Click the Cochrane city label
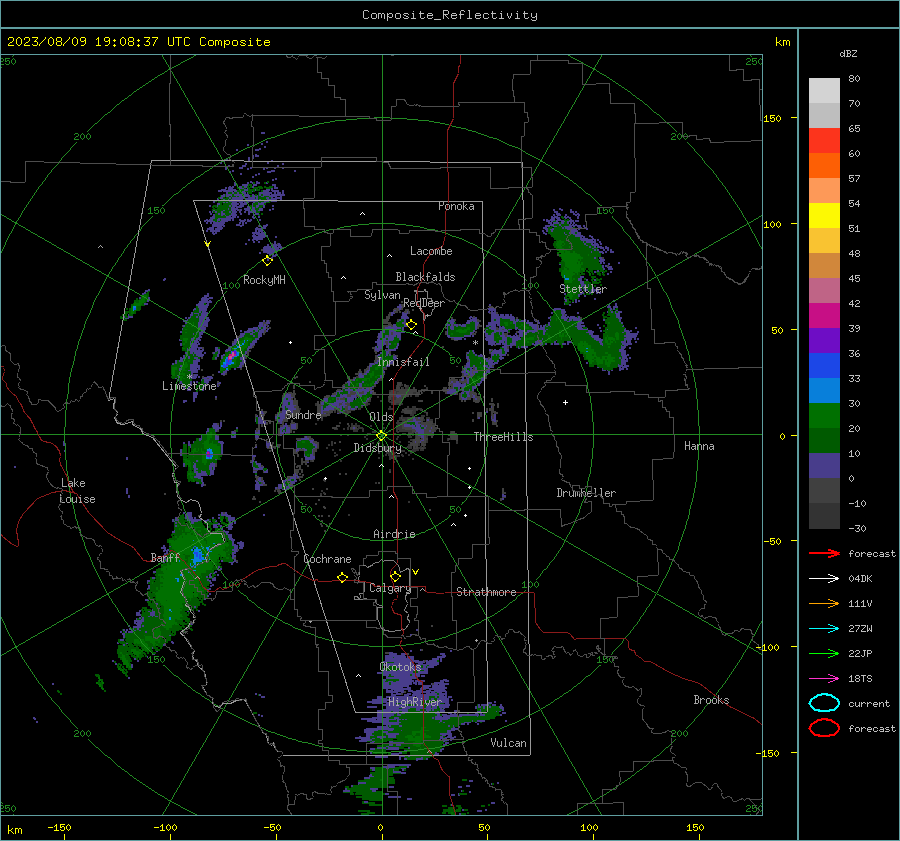 click(327, 559)
